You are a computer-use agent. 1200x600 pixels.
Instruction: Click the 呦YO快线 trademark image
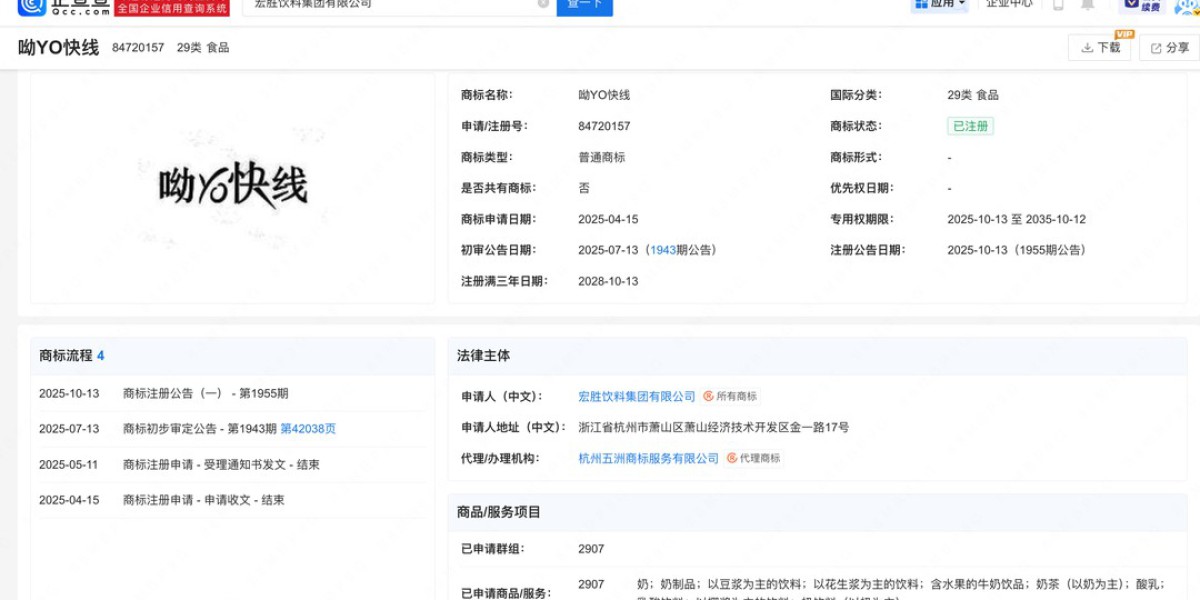click(x=233, y=187)
